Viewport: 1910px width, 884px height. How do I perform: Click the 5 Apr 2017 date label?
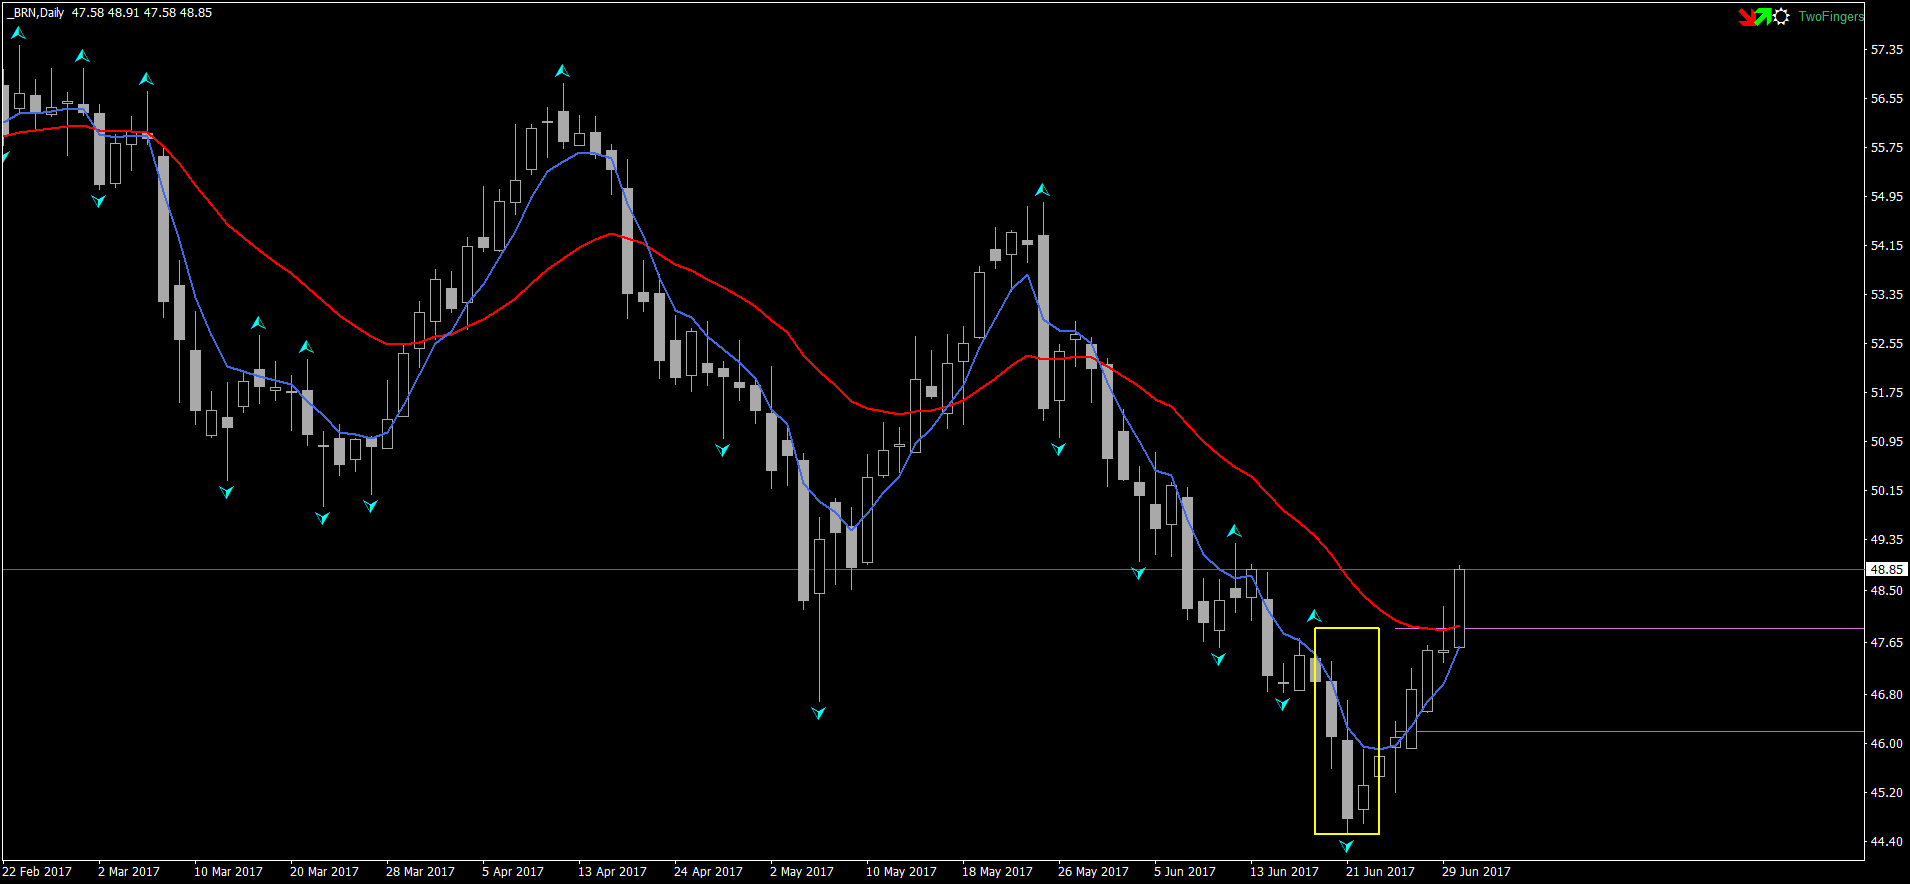tap(513, 871)
